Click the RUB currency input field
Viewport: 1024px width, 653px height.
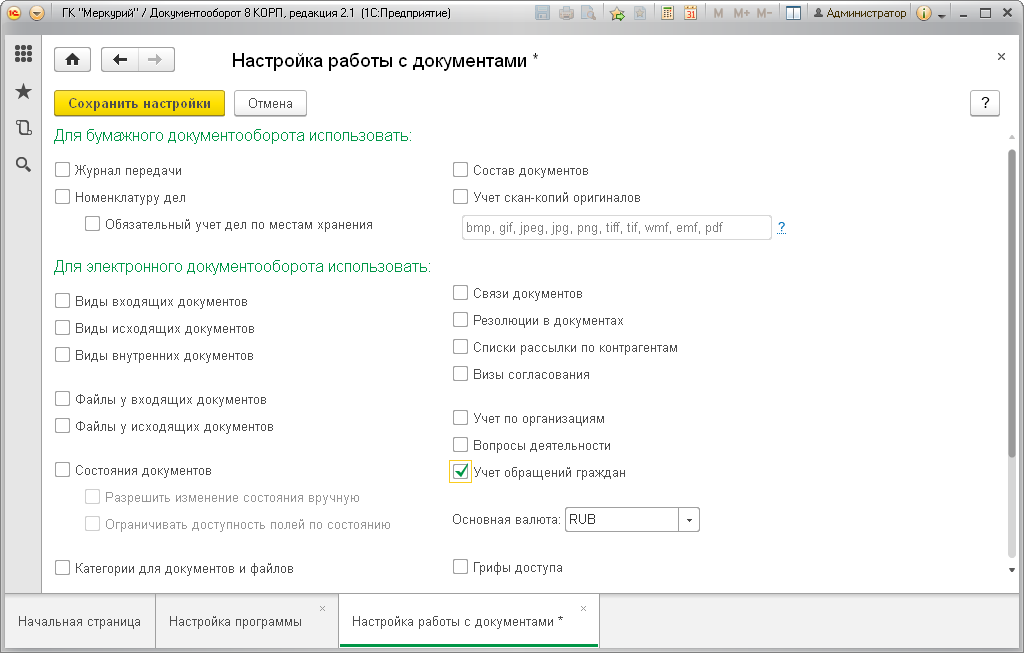622,520
